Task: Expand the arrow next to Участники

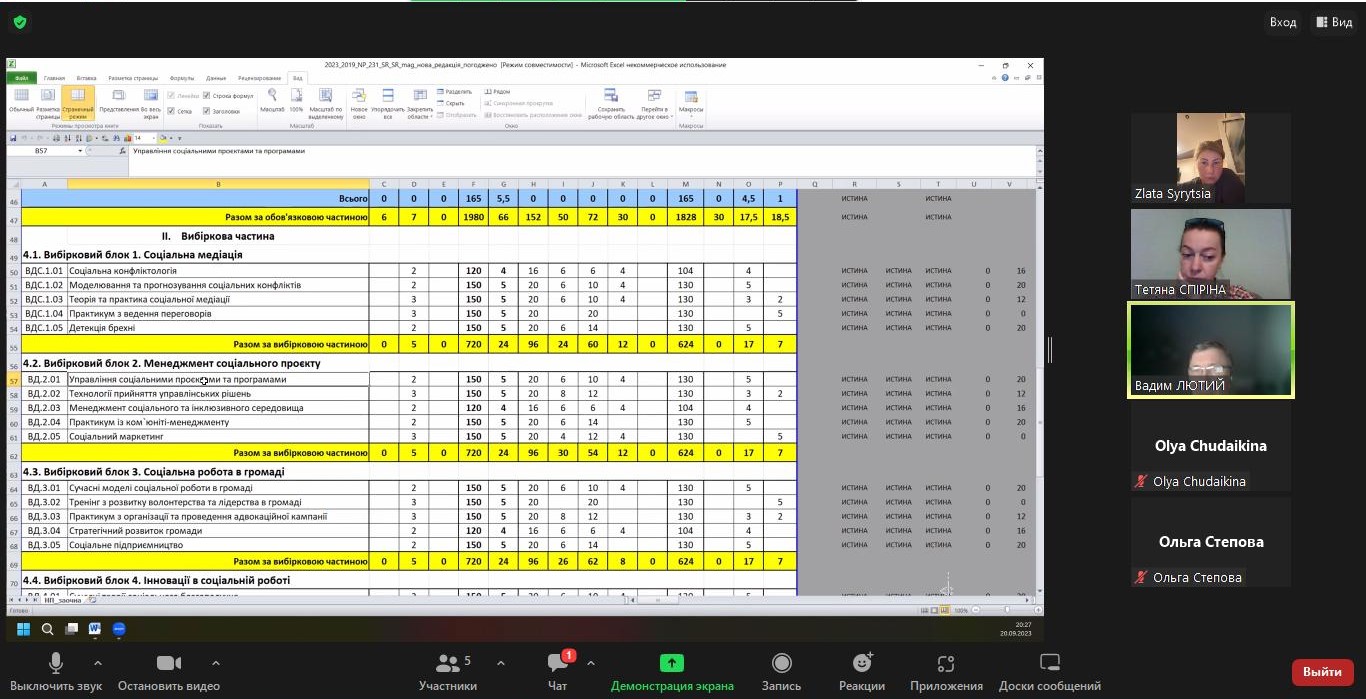Action: pyautogui.click(x=500, y=663)
